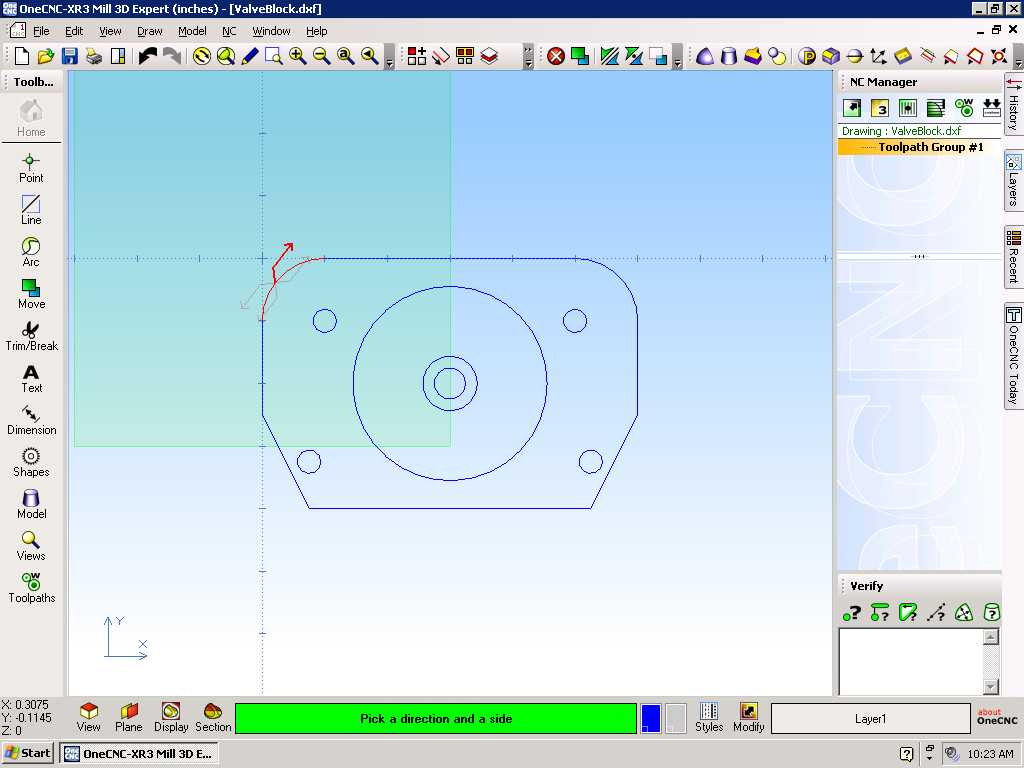This screenshot has height=768, width=1024.
Task: Click the Print icon in the toolbar
Action: [x=94, y=56]
